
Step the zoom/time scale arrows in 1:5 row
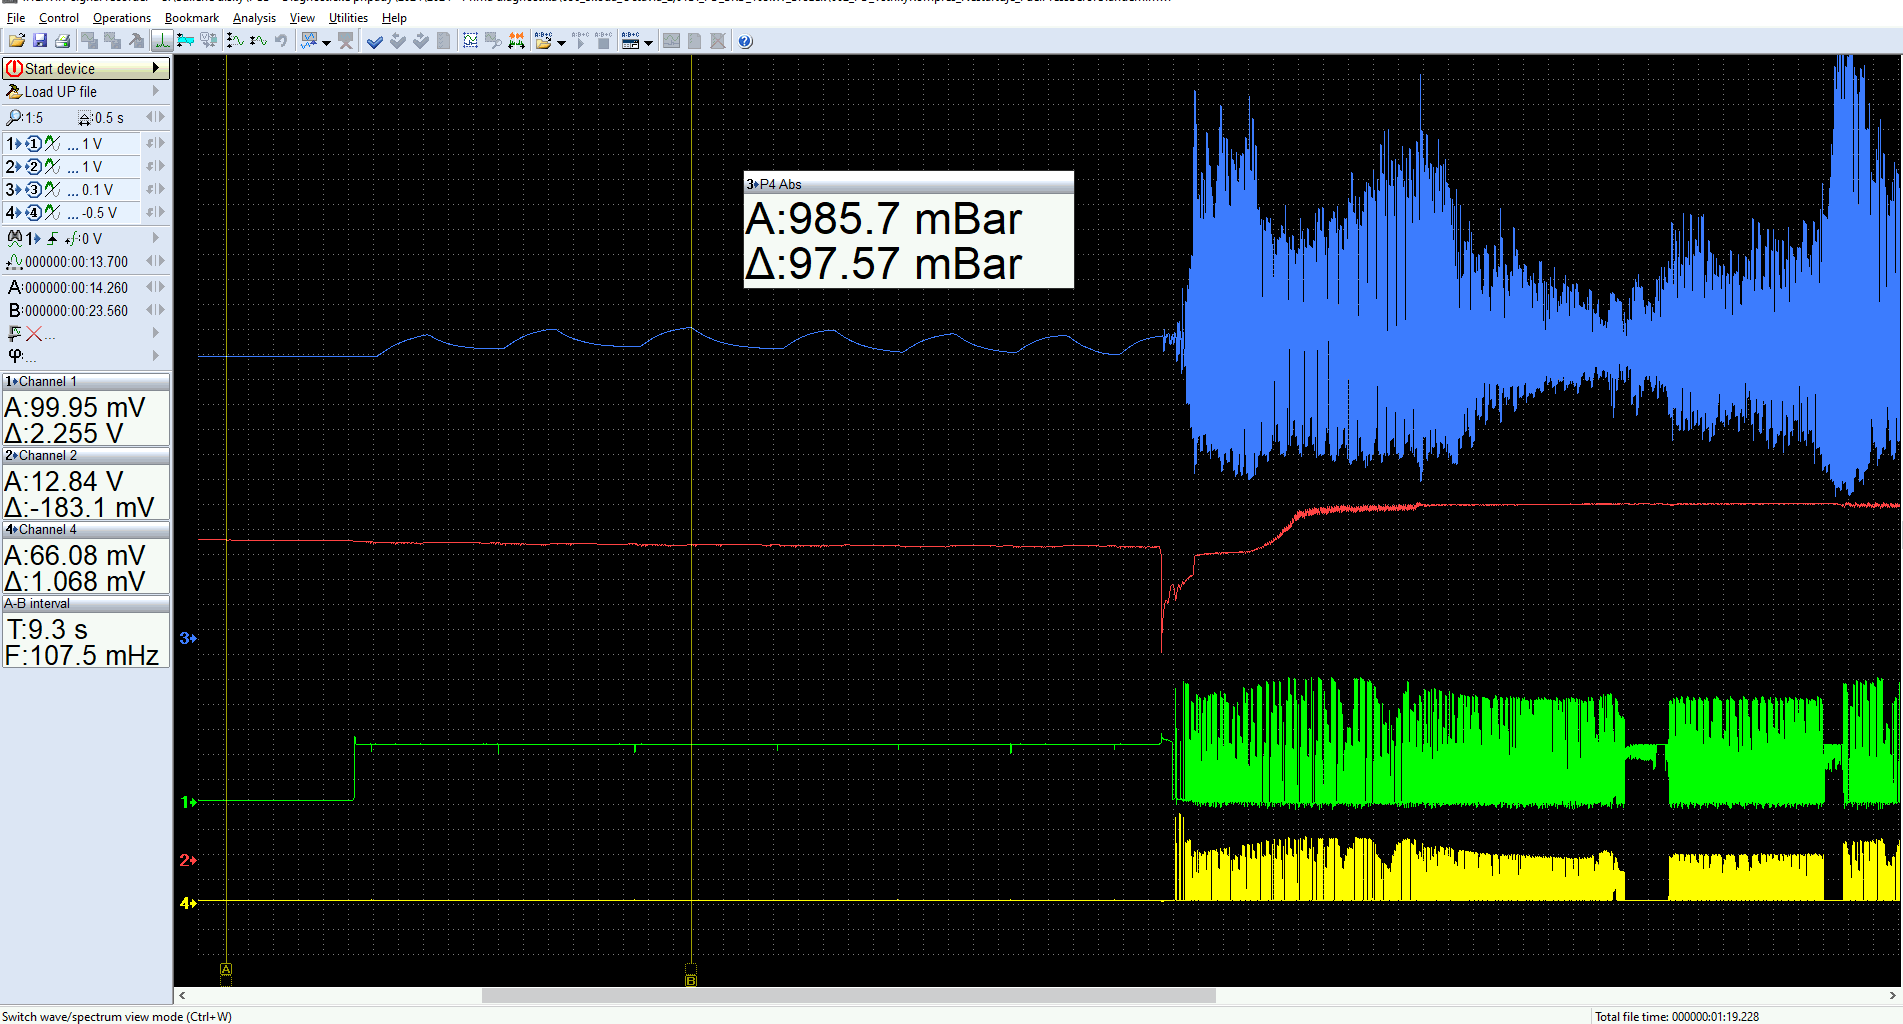click(155, 117)
